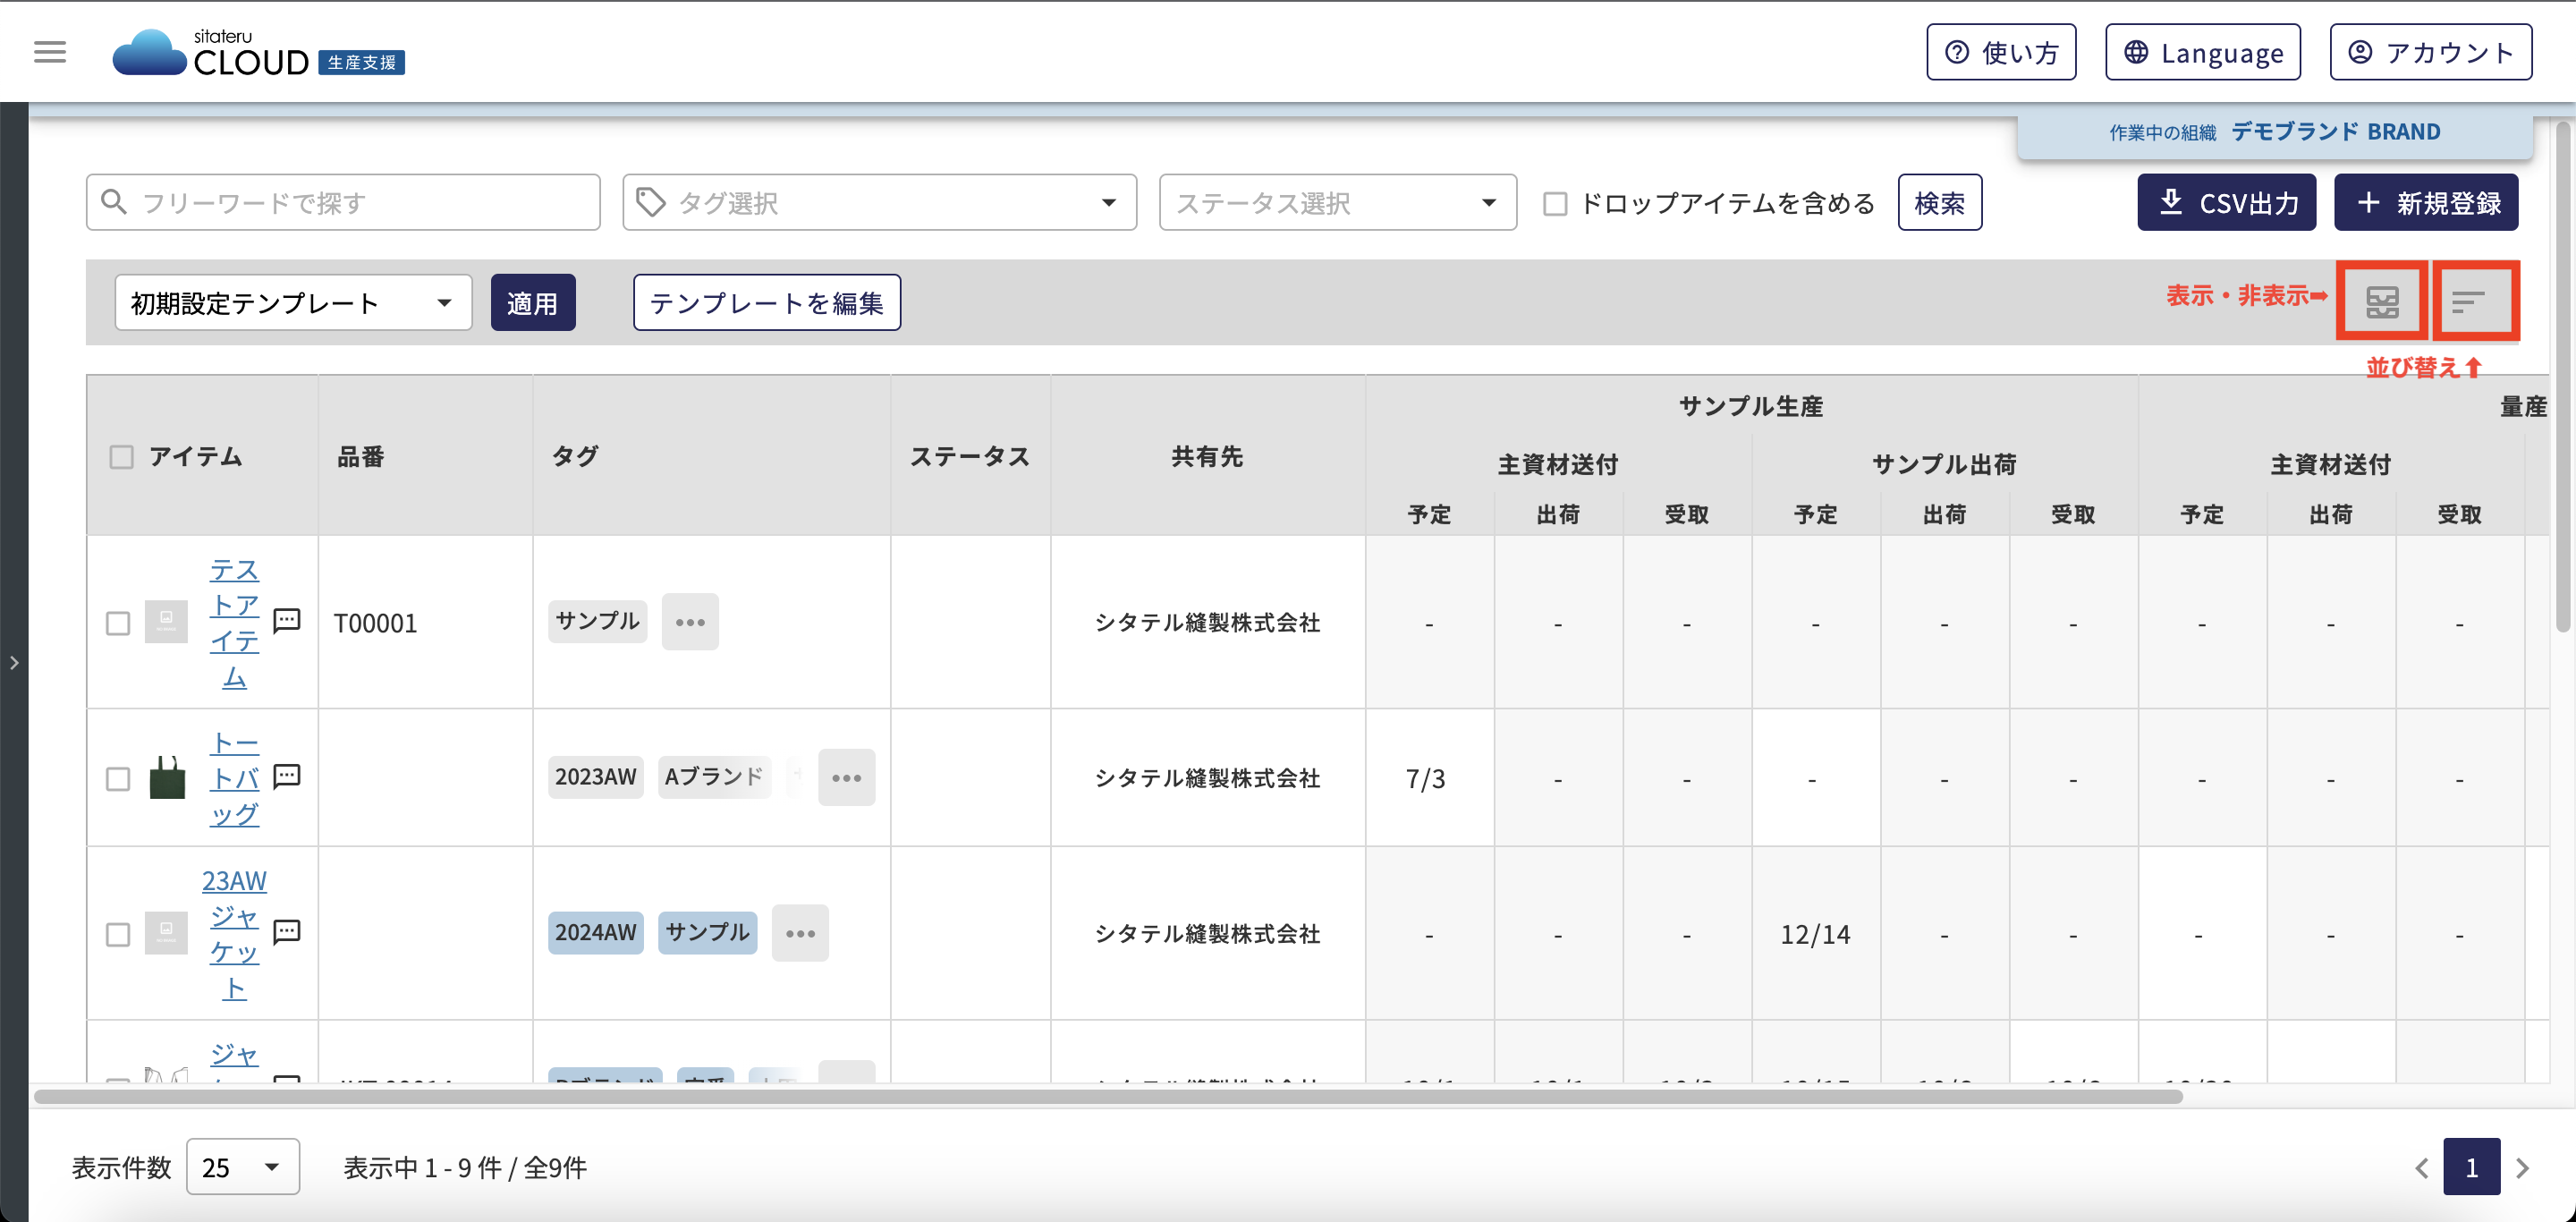Go to the previous page arrow
Screen dimensions: 2576x1222
point(2421,1168)
